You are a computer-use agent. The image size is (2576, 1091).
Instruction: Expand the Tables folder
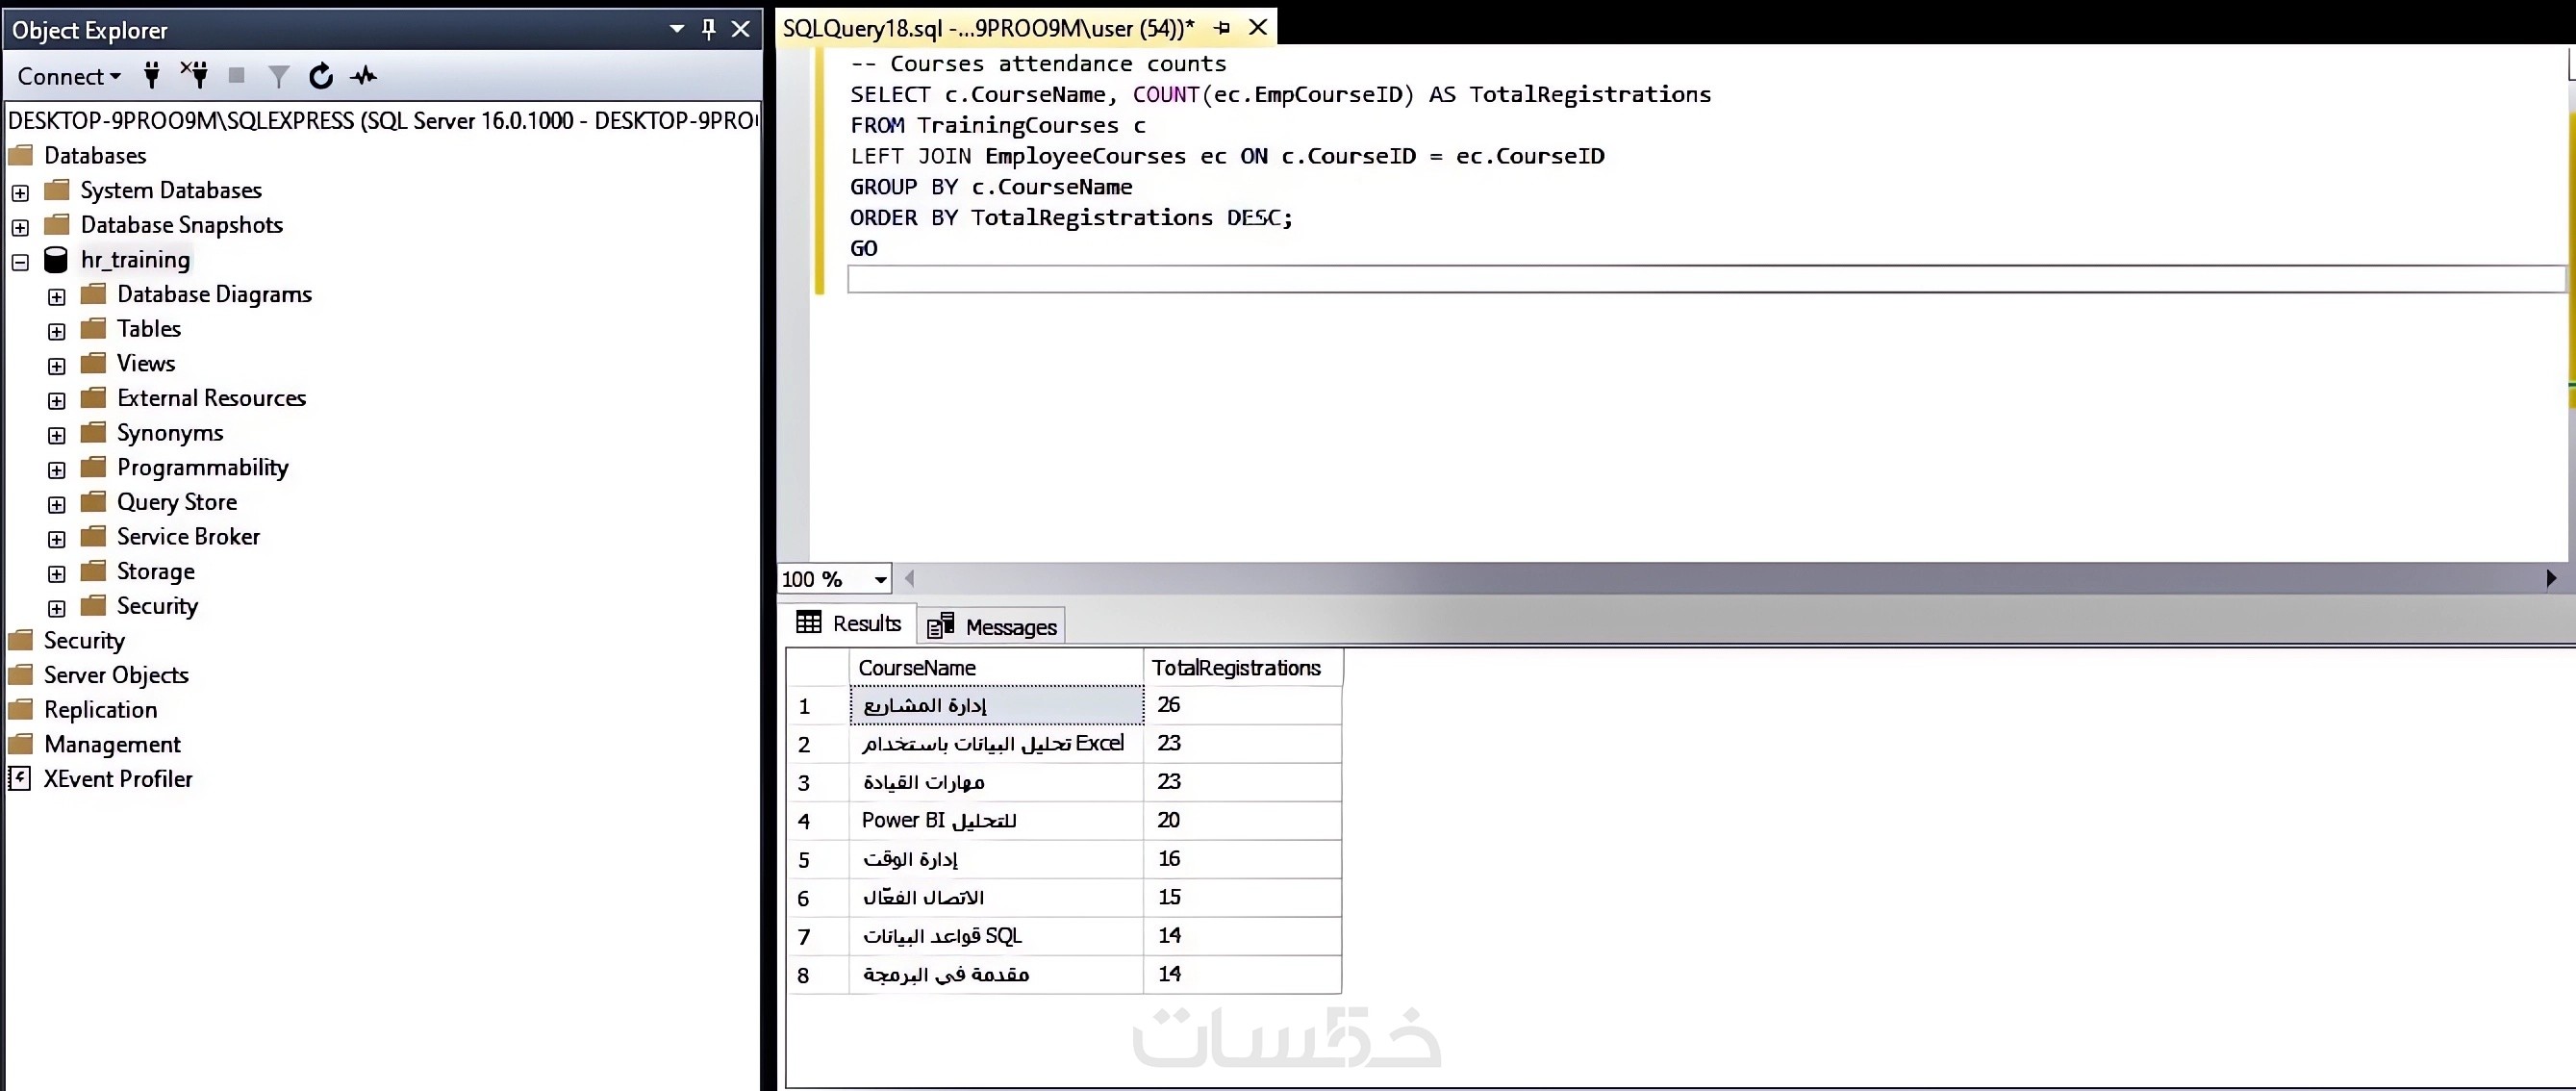point(57,331)
